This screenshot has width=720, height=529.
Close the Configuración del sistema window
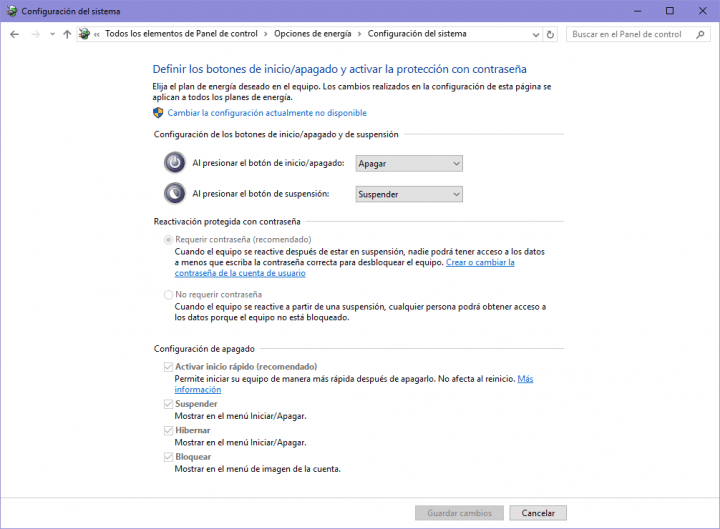[703, 11]
